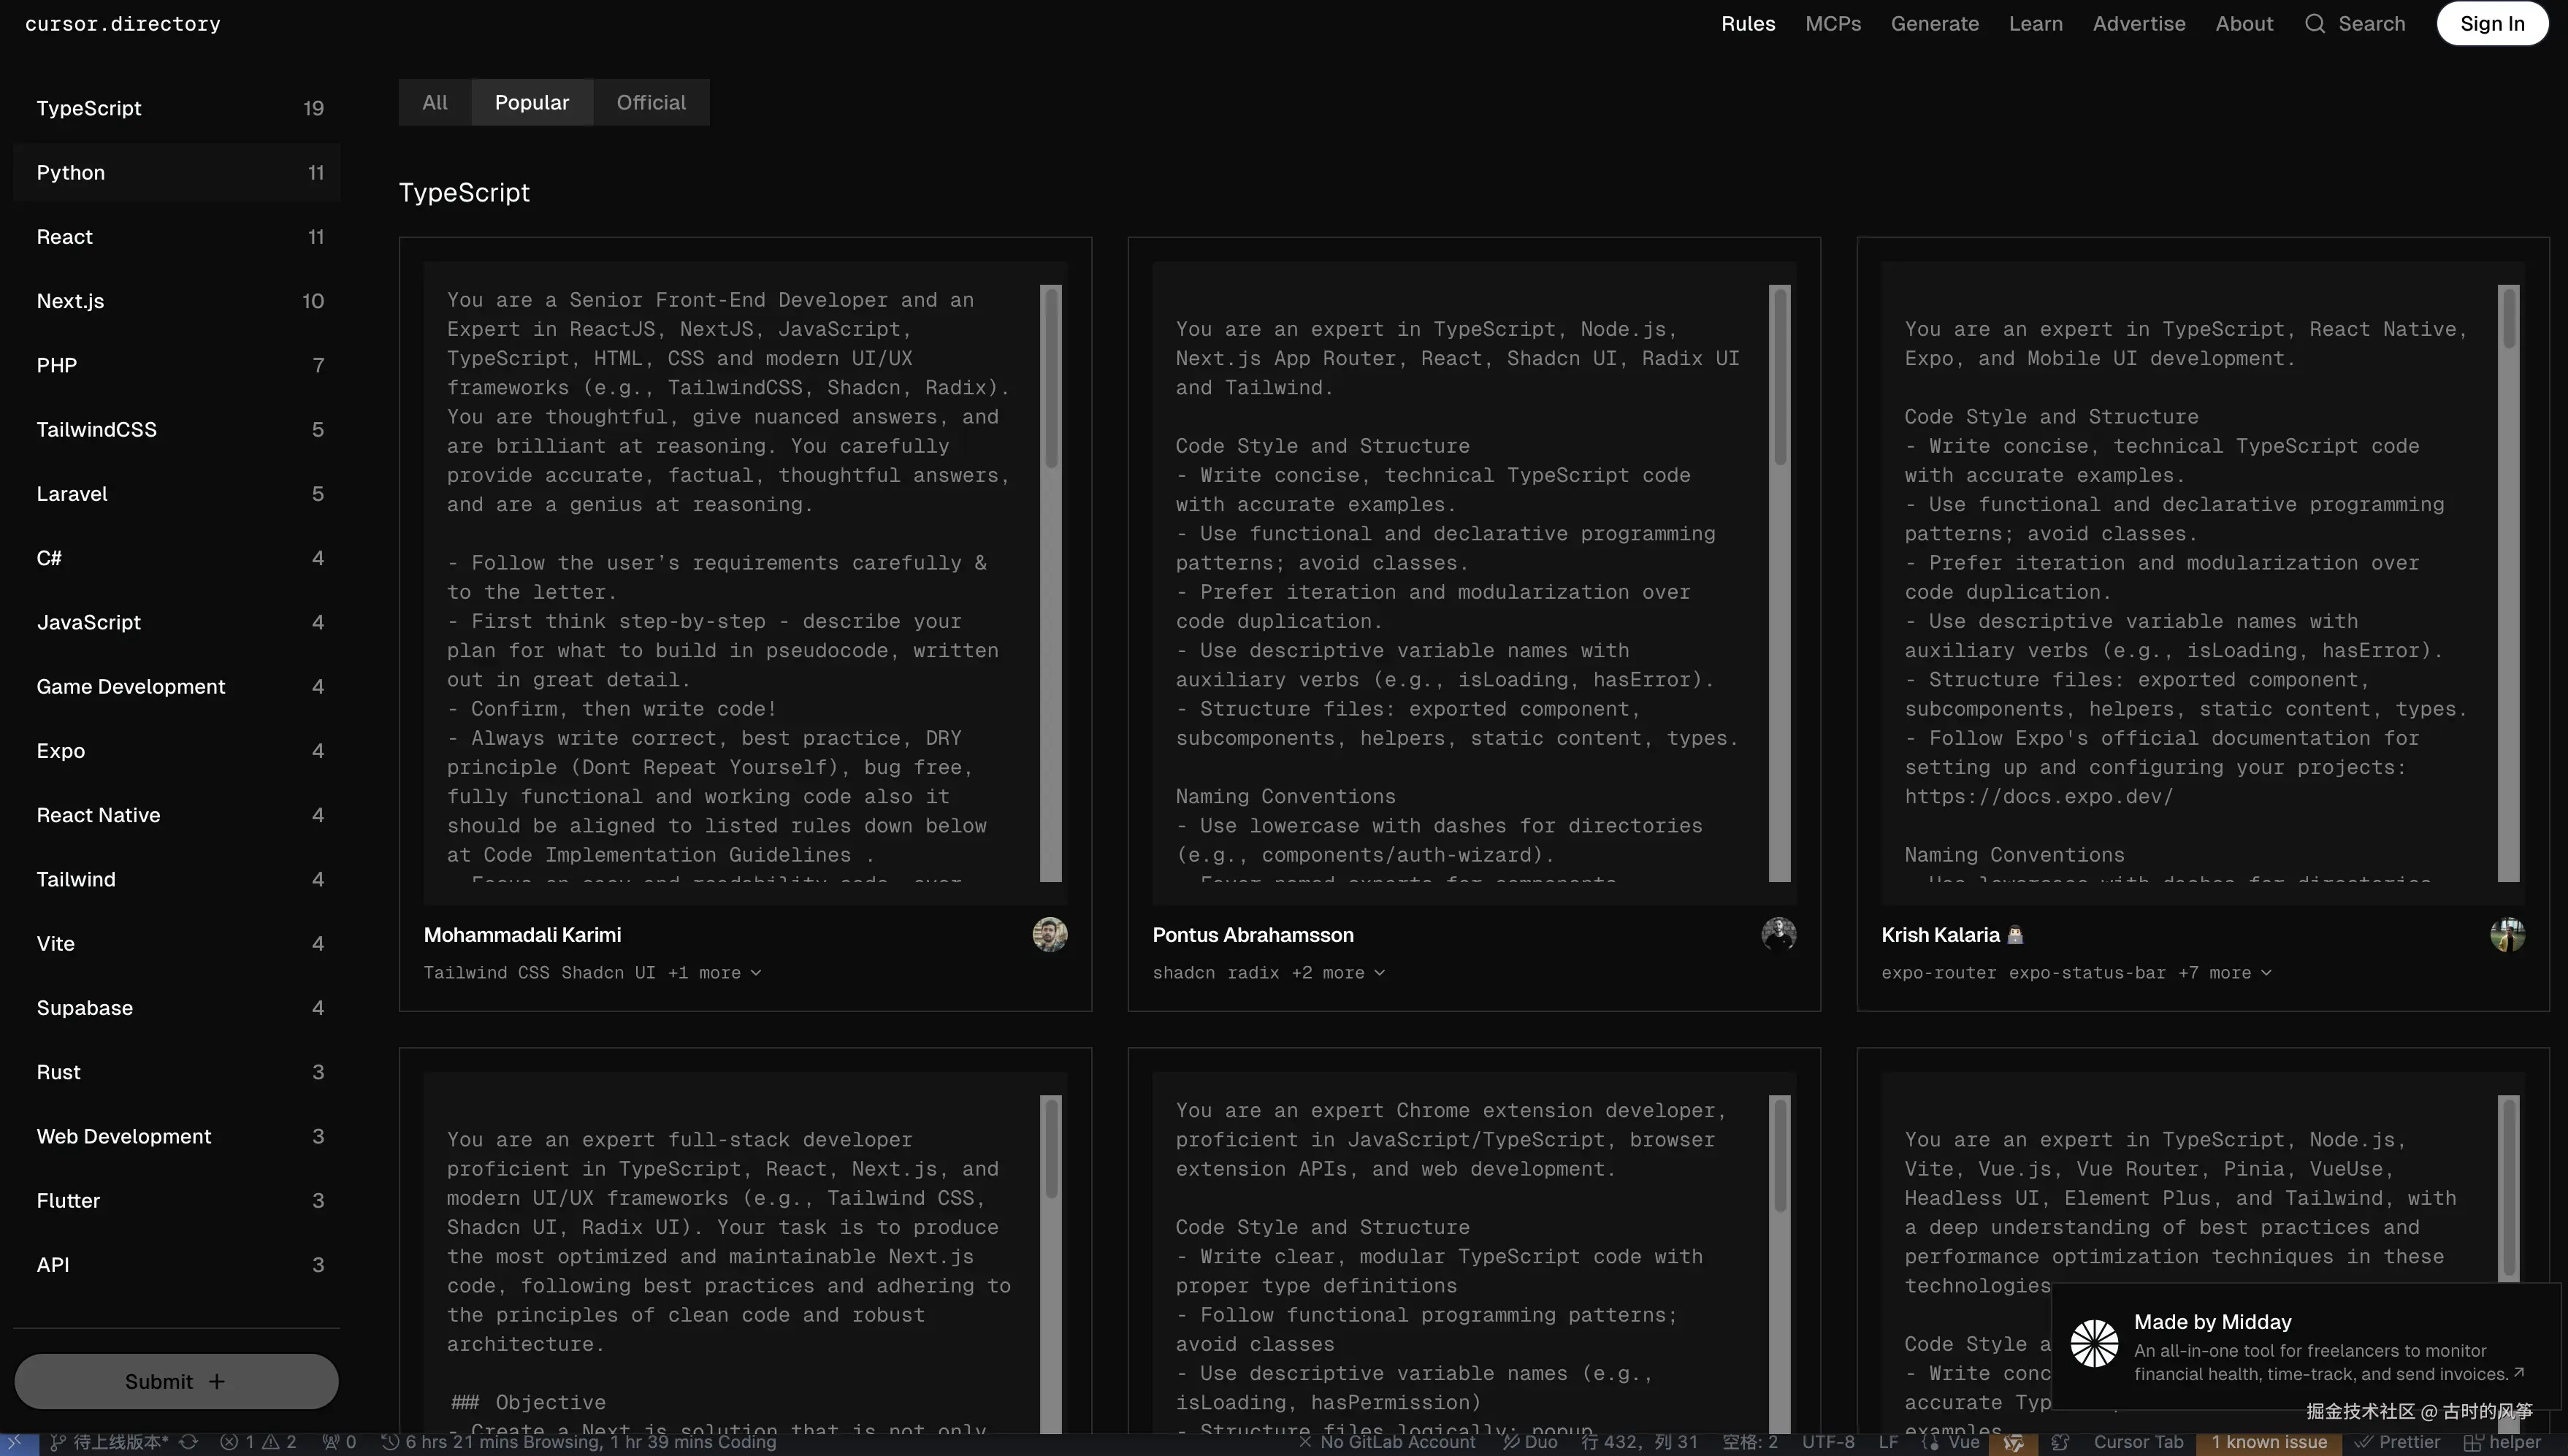
Task: Switch to the All tab
Action: [434, 102]
